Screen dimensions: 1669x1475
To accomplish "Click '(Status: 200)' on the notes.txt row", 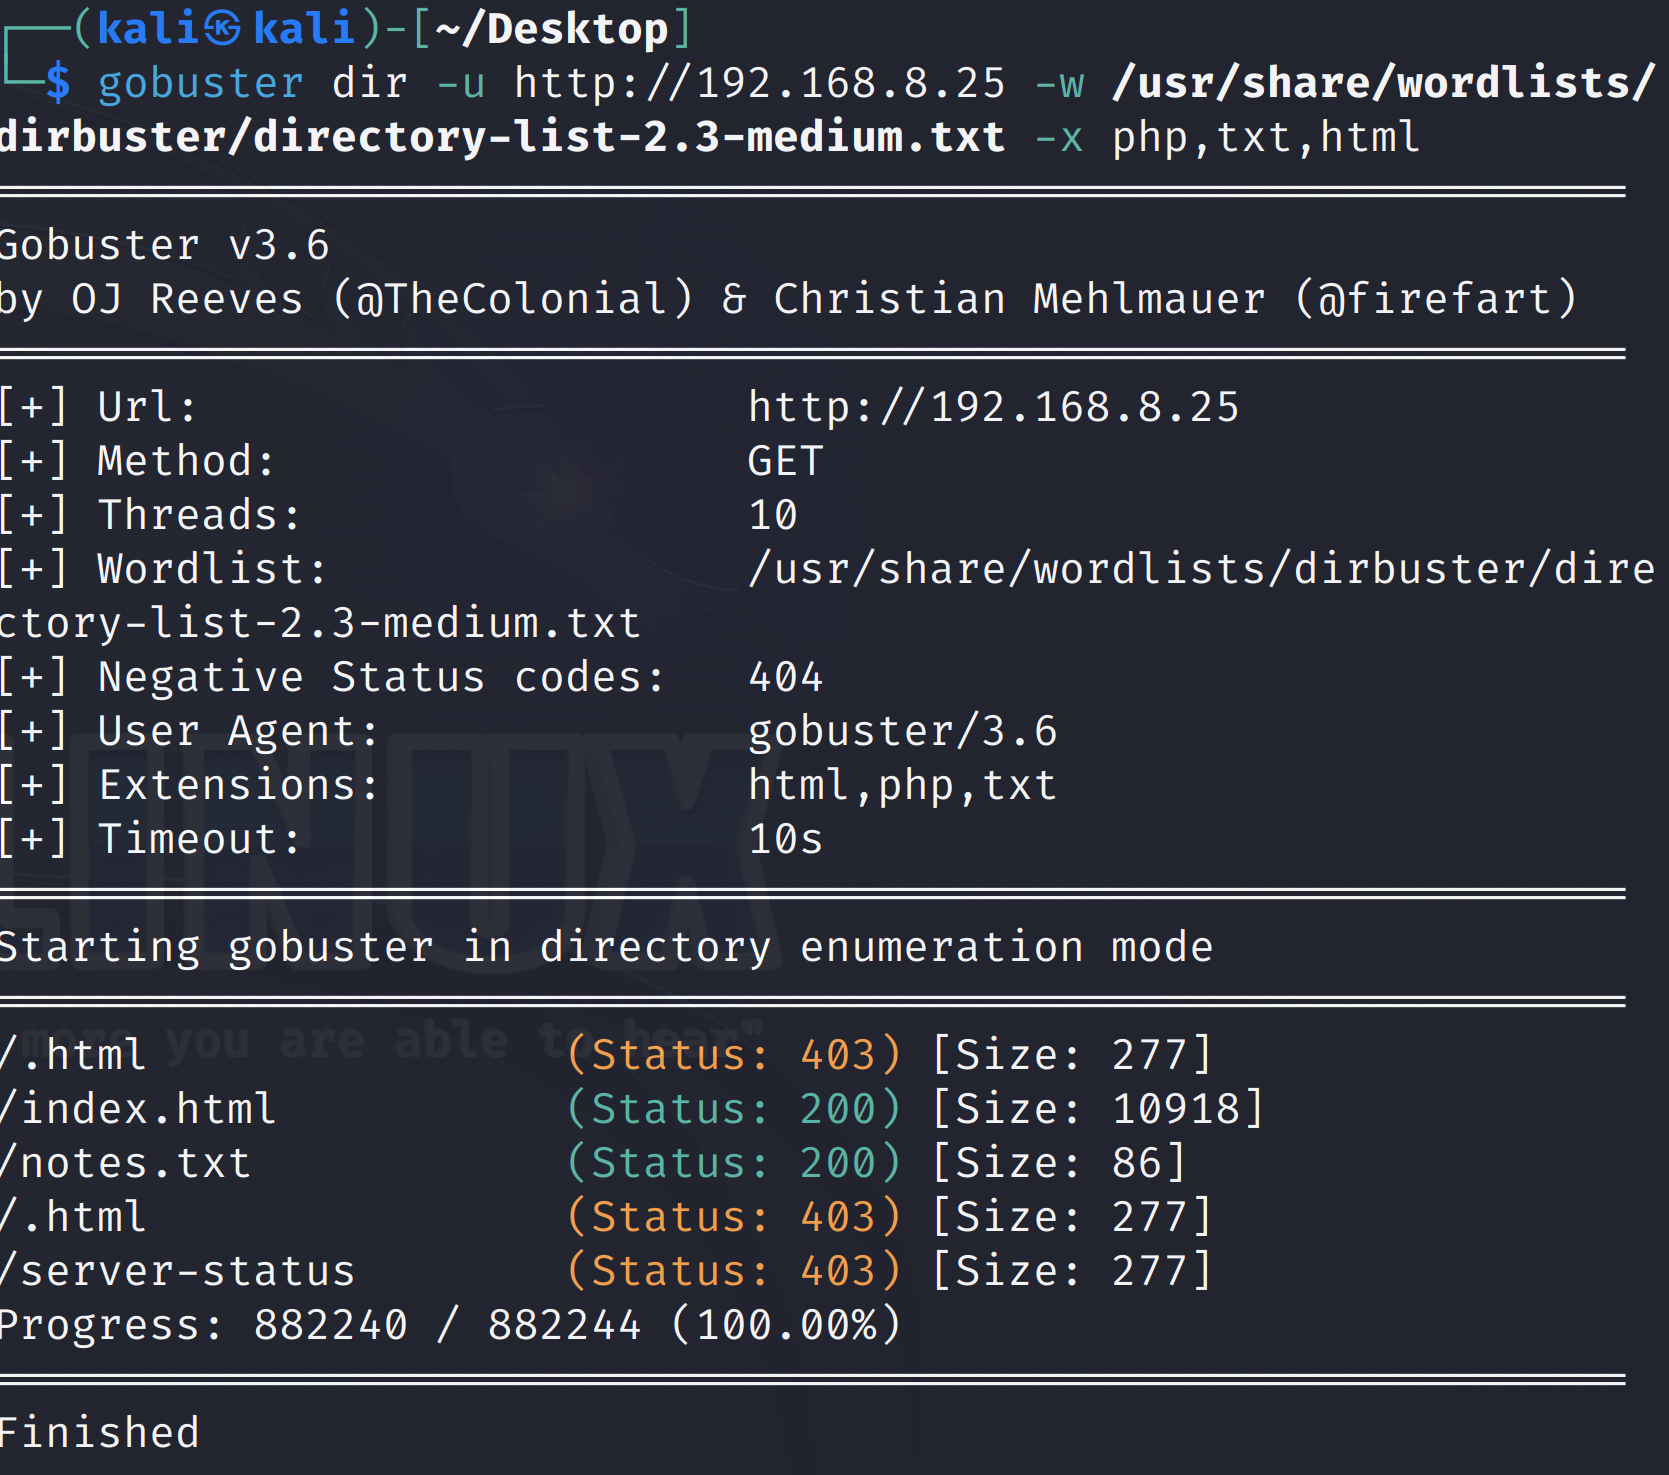I will tap(735, 1163).
